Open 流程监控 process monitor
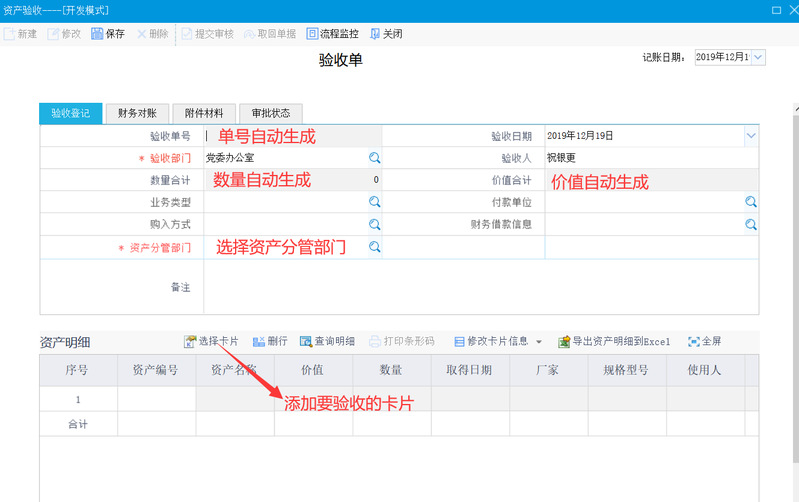Viewport: 799px width, 502px height. tap(333, 34)
